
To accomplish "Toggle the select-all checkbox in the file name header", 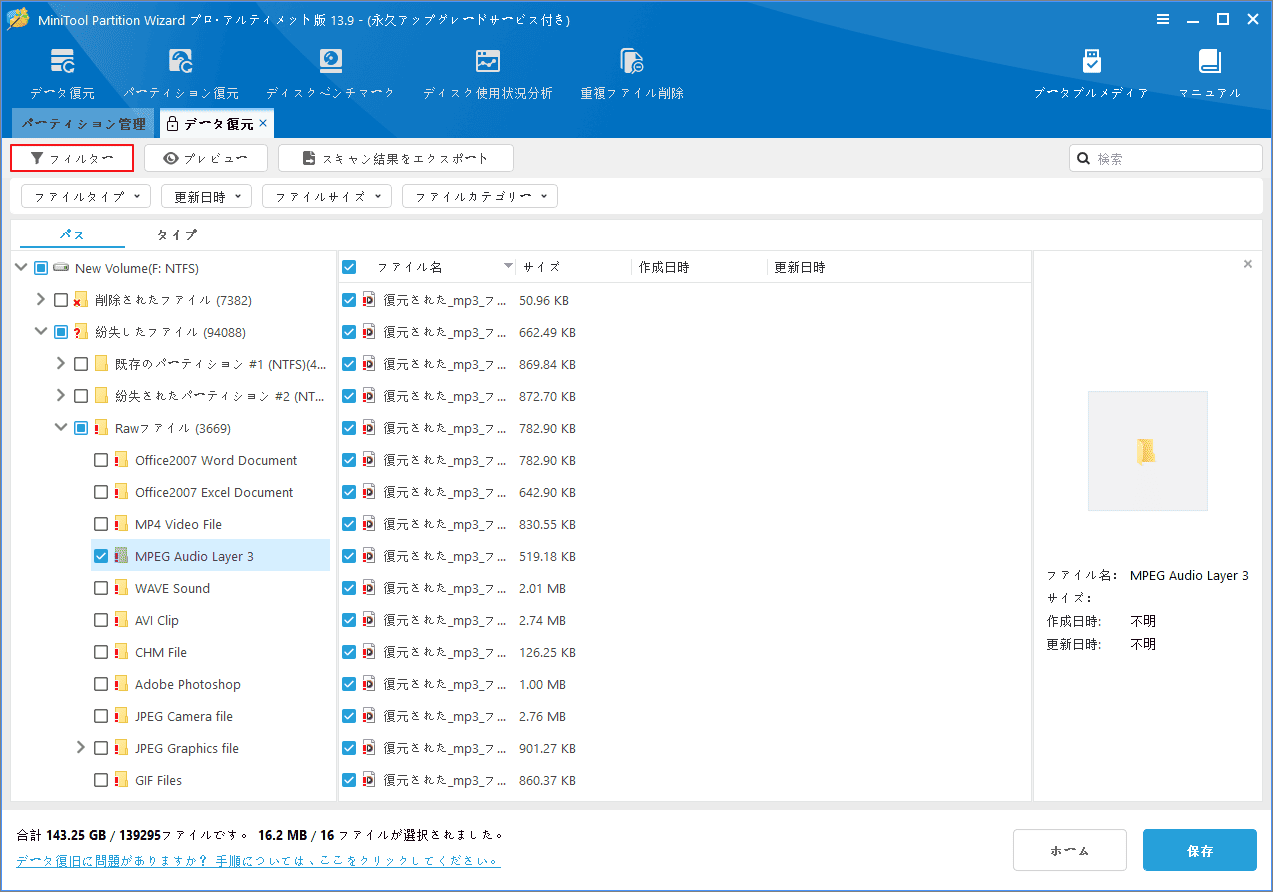I will click(x=349, y=267).
